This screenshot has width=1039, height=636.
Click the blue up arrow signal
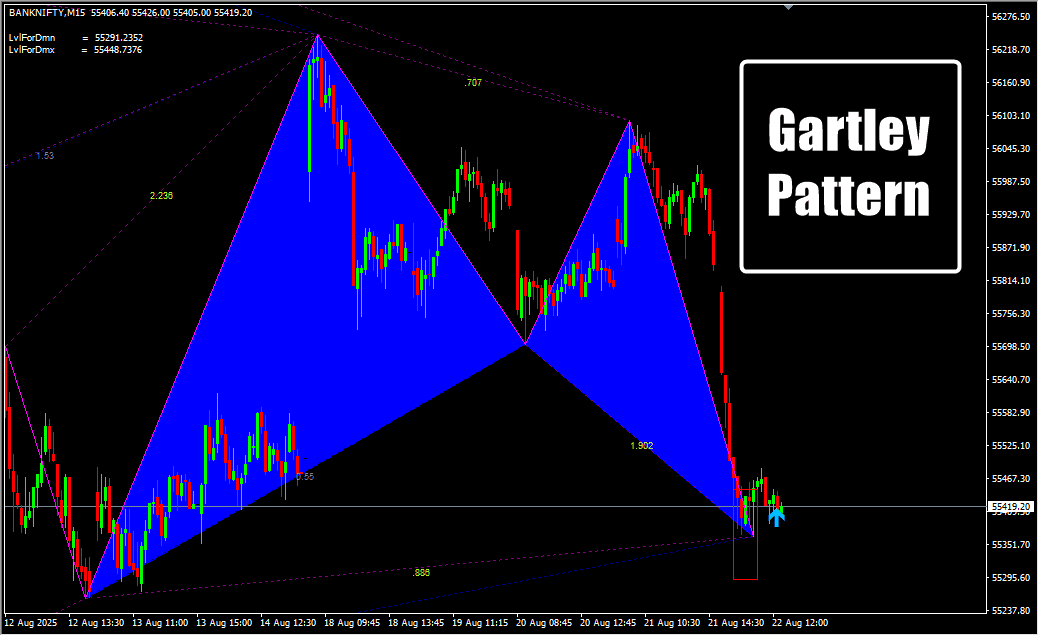coord(777,516)
